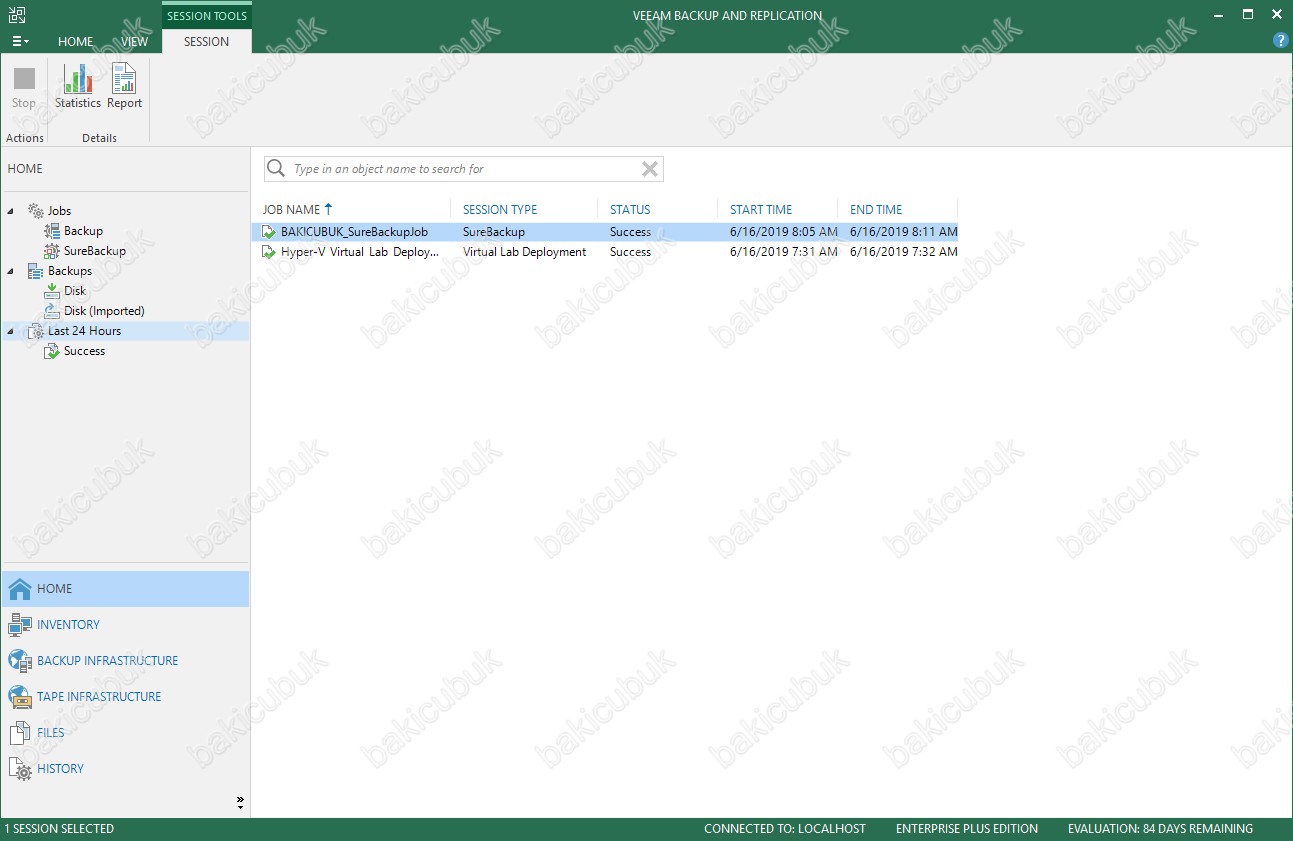
Task: Click the Tape Infrastructure icon
Action: 20,697
